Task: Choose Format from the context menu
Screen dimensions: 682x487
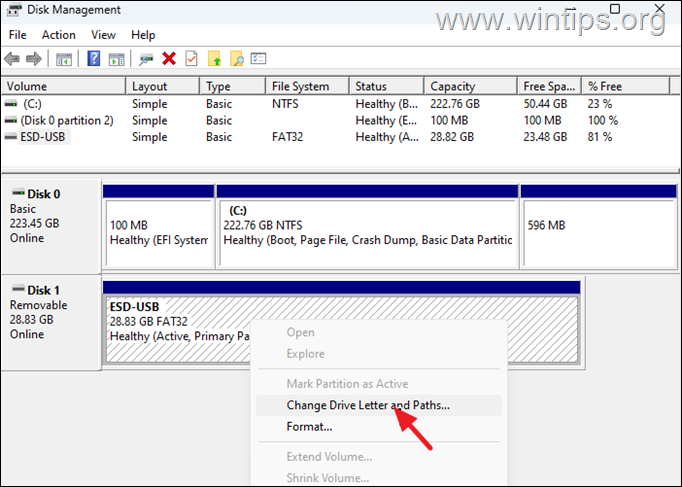Action: (309, 427)
